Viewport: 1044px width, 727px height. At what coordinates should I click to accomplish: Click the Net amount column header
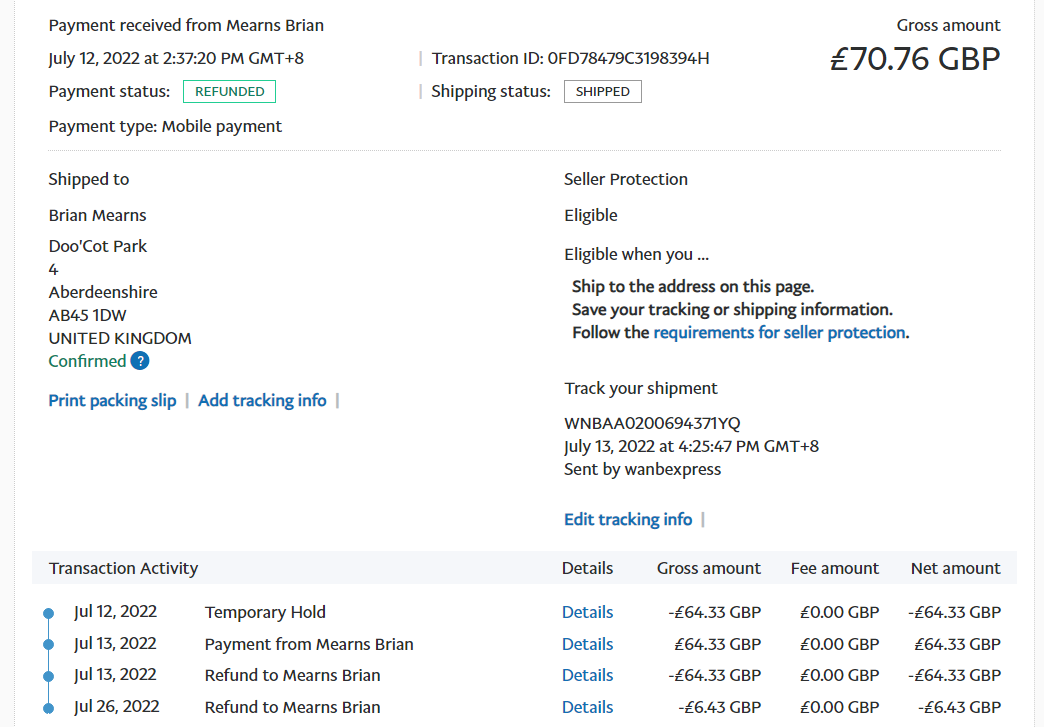click(x=955, y=568)
